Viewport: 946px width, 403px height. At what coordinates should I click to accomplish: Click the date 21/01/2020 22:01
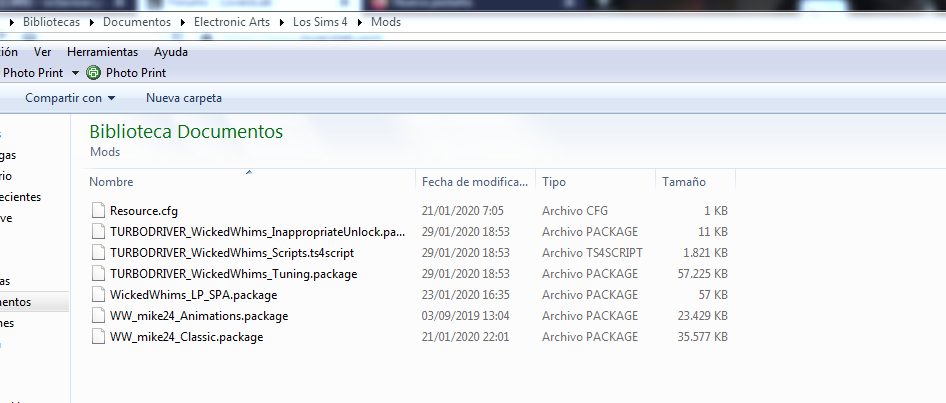(465, 337)
